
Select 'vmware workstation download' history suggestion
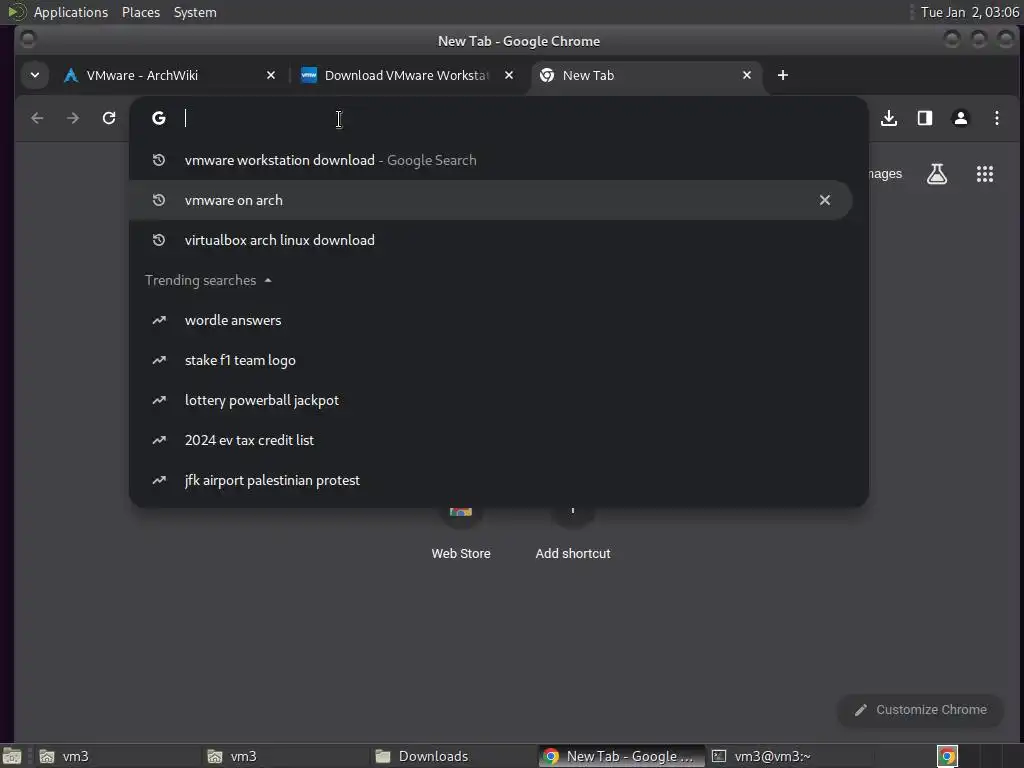point(490,161)
